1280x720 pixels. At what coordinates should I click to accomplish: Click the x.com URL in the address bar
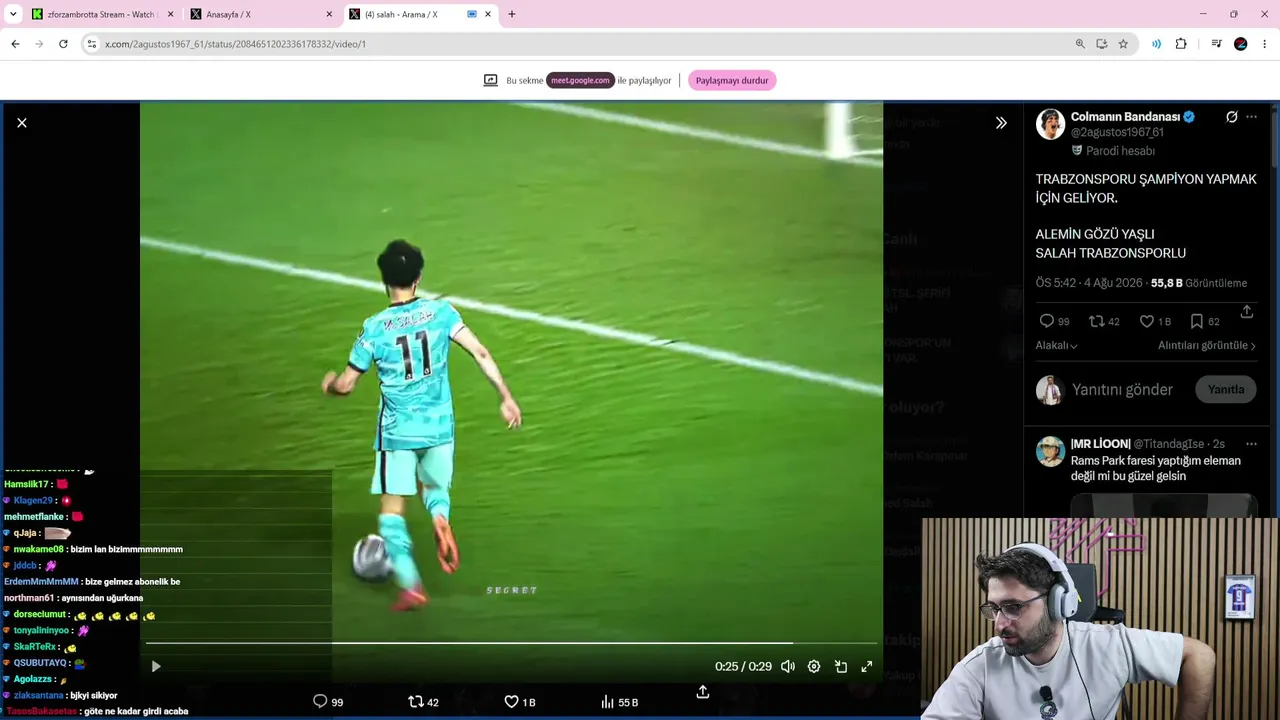[236, 44]
